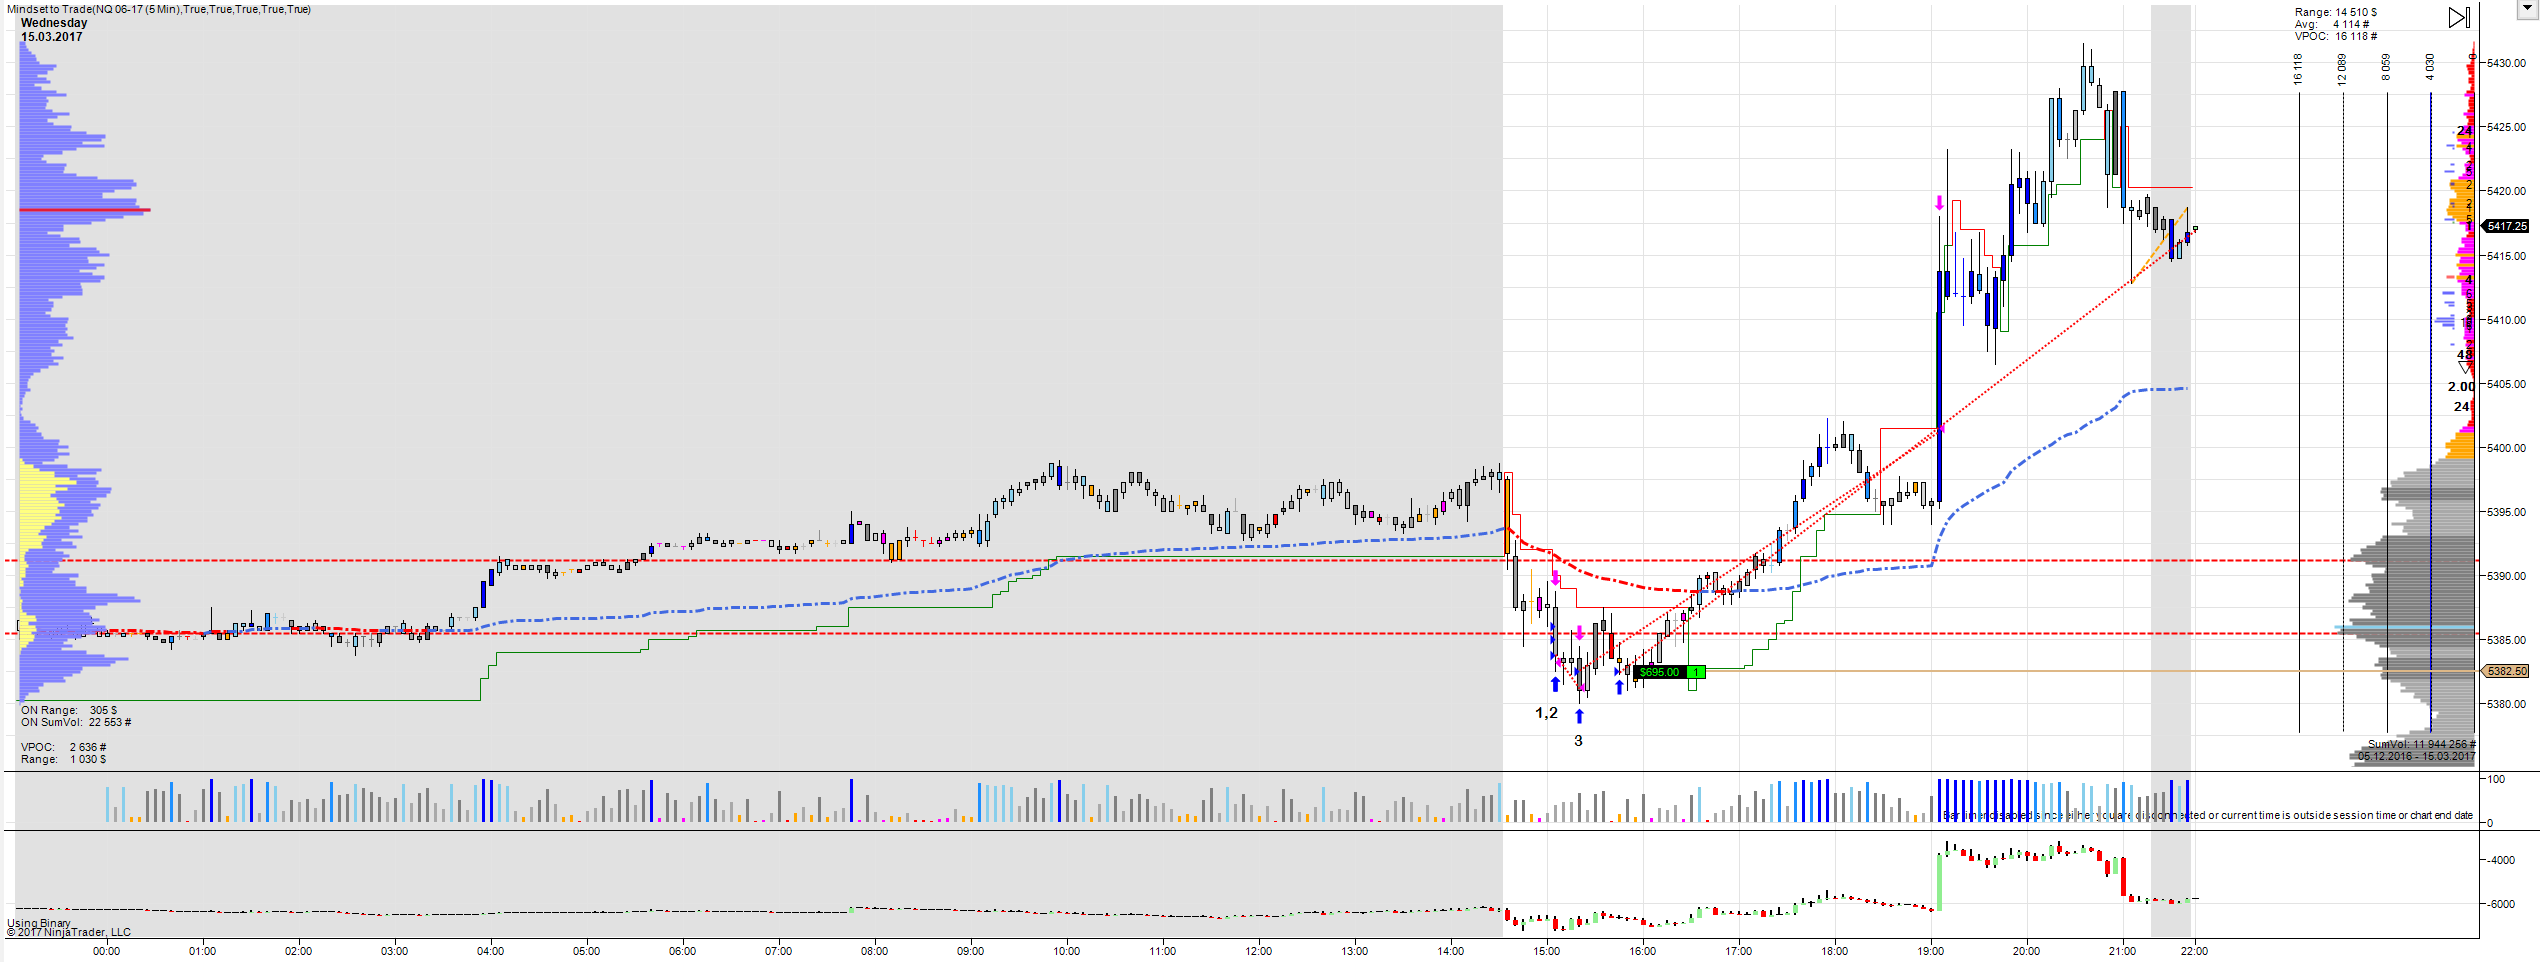Click the blue up arrow left of the $695.00 label
This screenshot has width=2540, height=962.
pos(1619,687)
